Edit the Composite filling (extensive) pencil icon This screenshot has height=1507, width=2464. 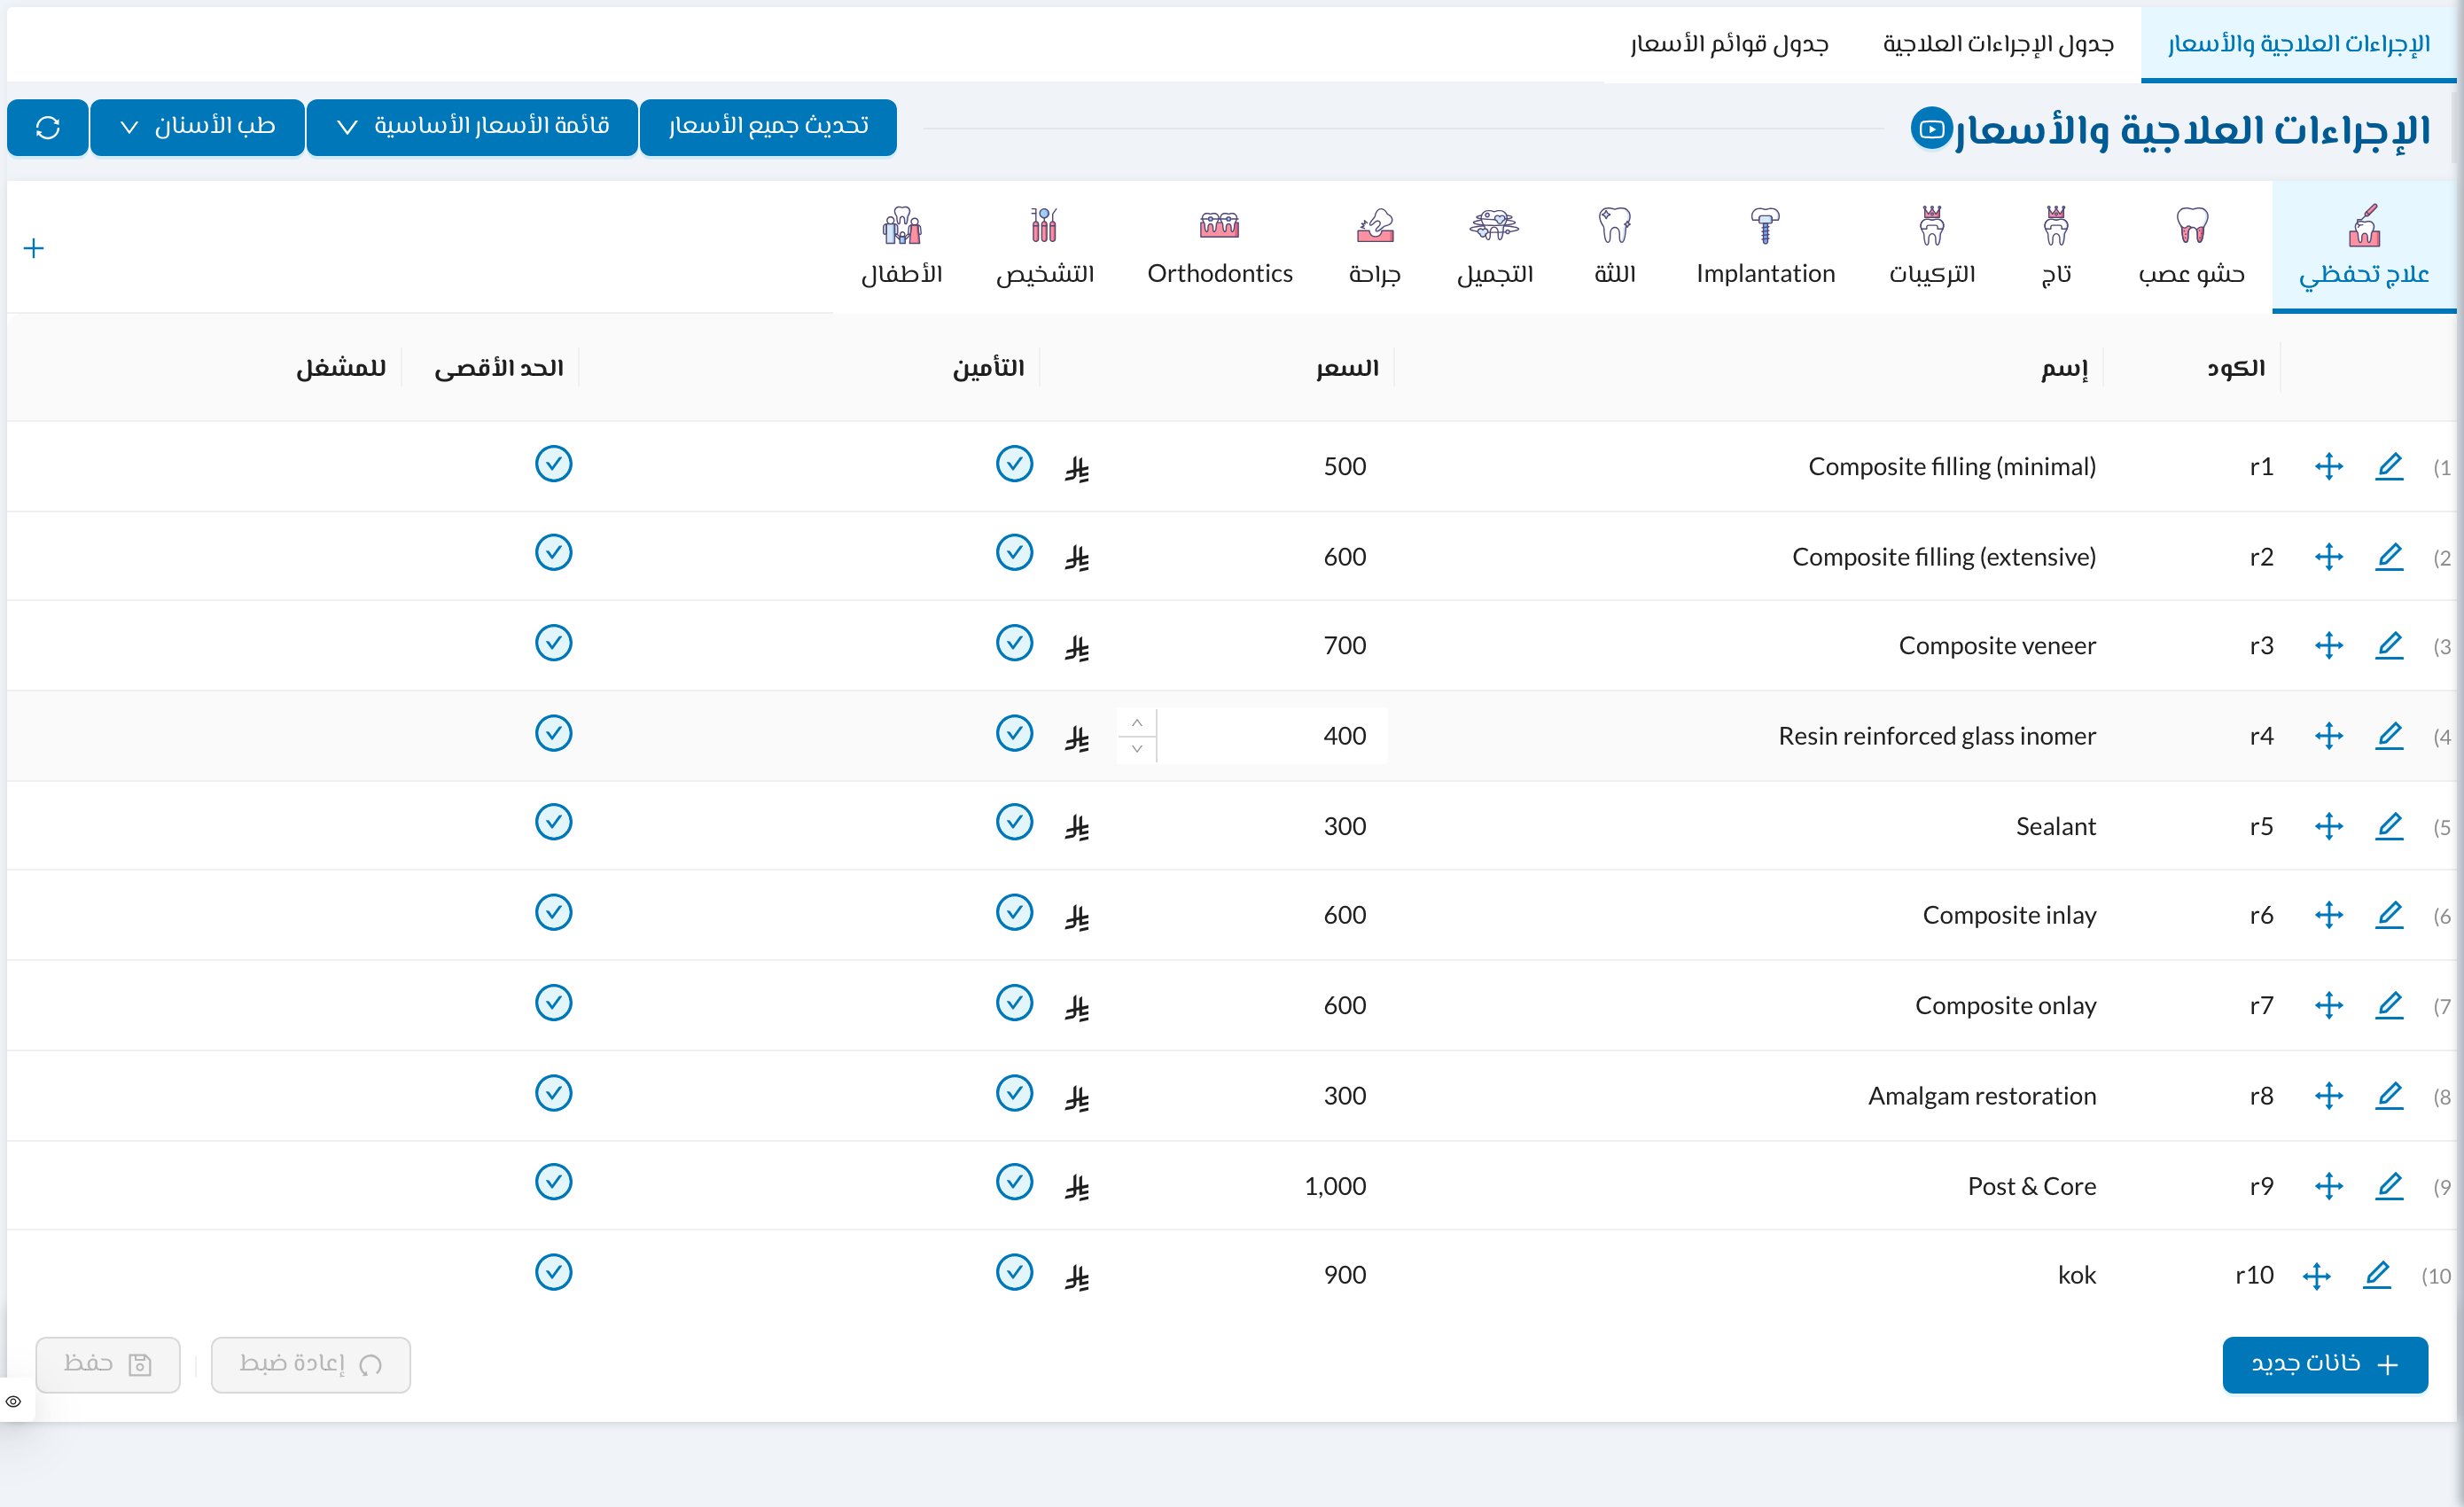point(2389,556)
